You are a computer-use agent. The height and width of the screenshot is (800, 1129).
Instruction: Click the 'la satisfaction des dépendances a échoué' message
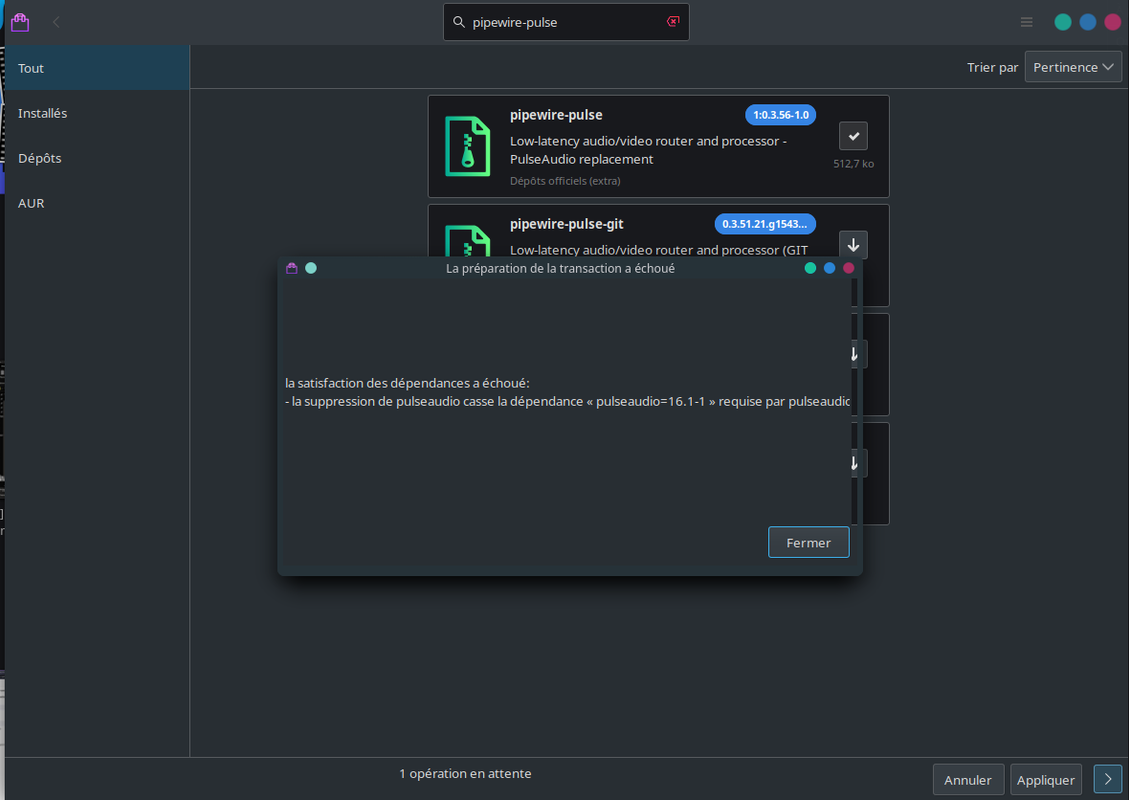click(x=408, y=383)
